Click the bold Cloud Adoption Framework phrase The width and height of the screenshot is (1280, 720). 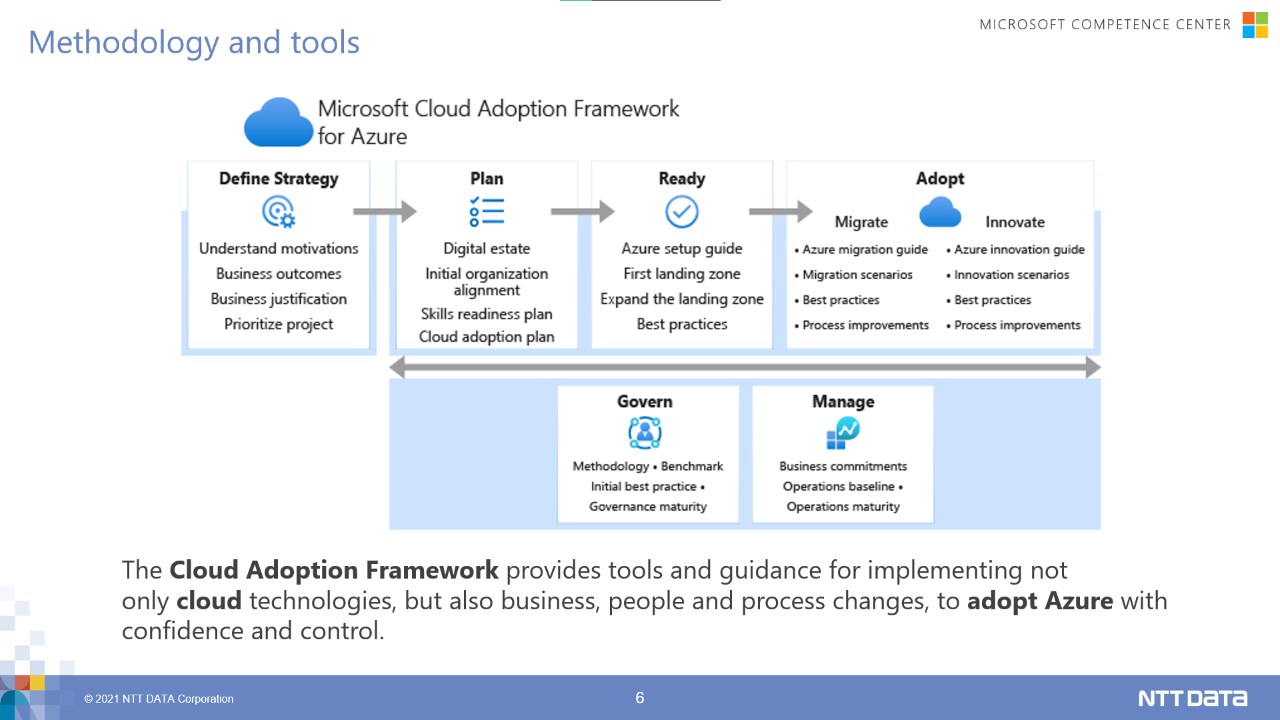(x=334, y=571)
